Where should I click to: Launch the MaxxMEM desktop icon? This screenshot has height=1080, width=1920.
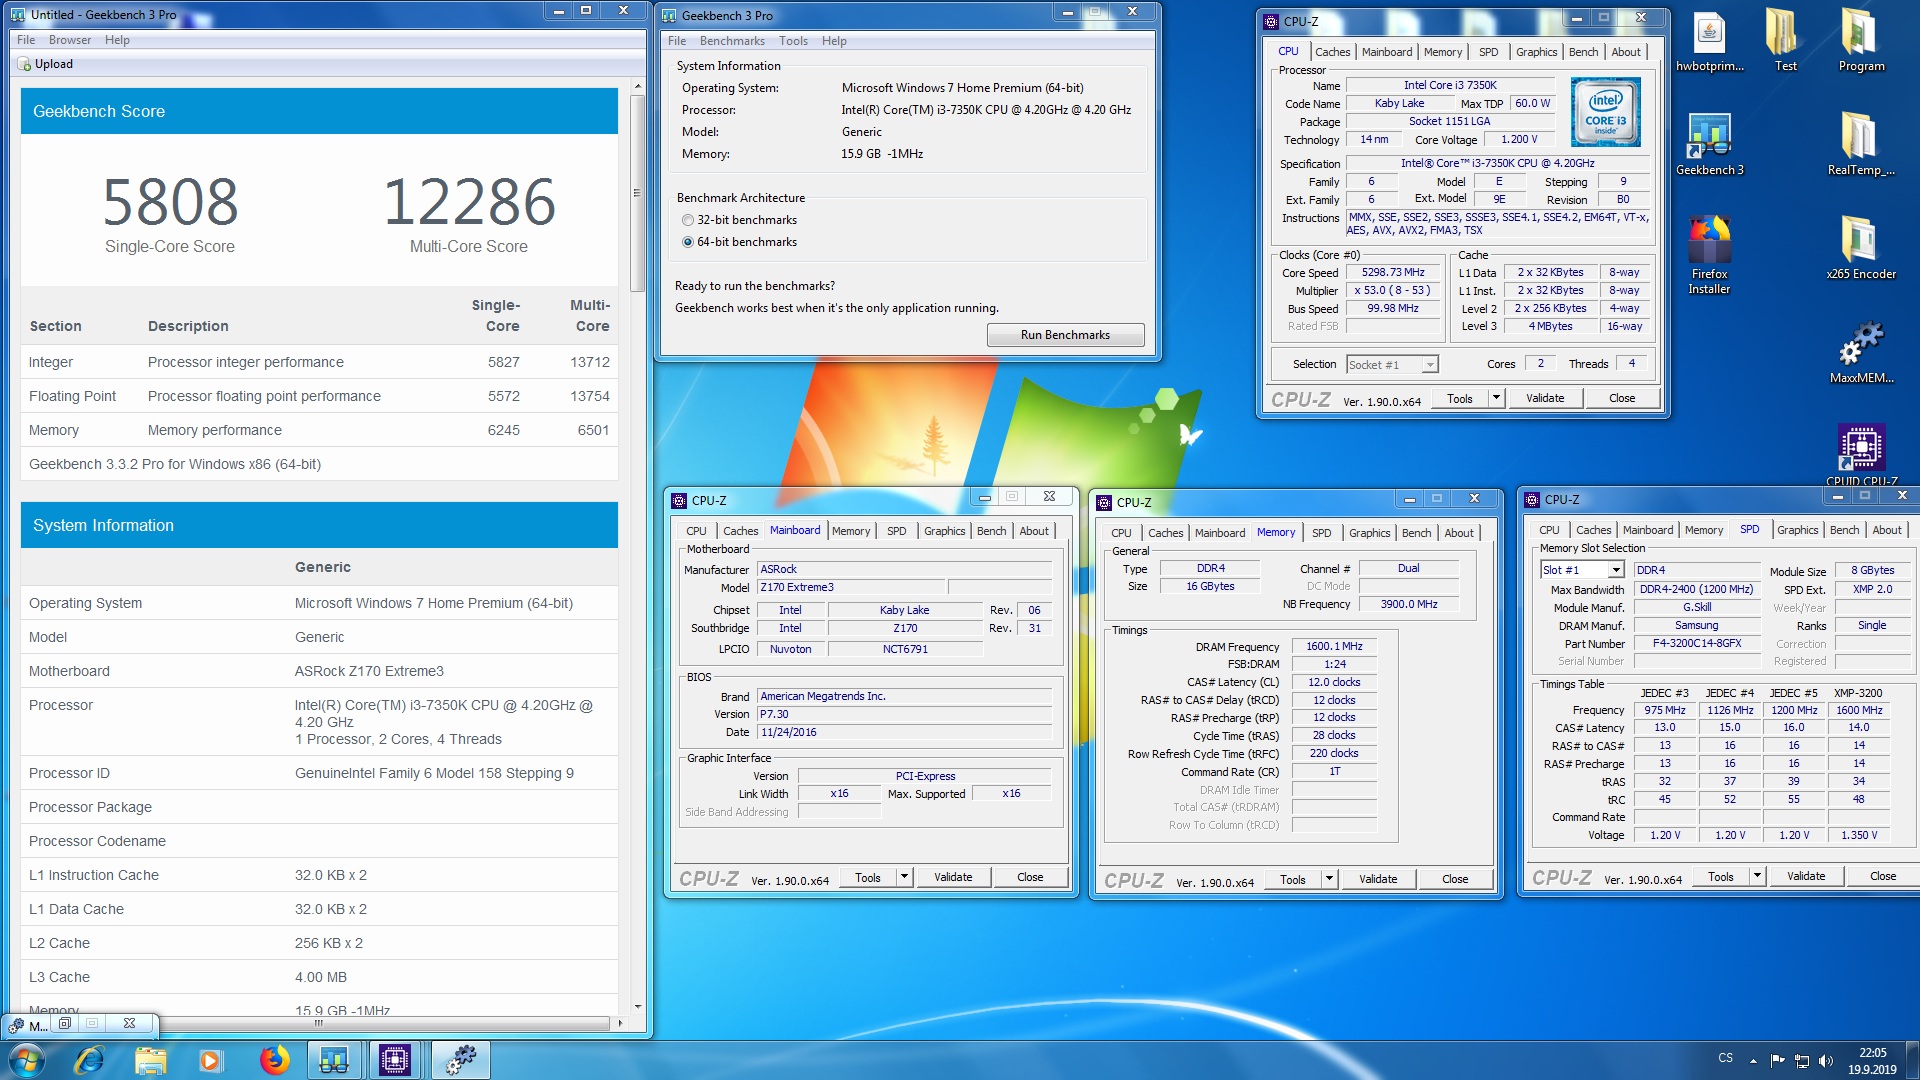click(1861, 352)
